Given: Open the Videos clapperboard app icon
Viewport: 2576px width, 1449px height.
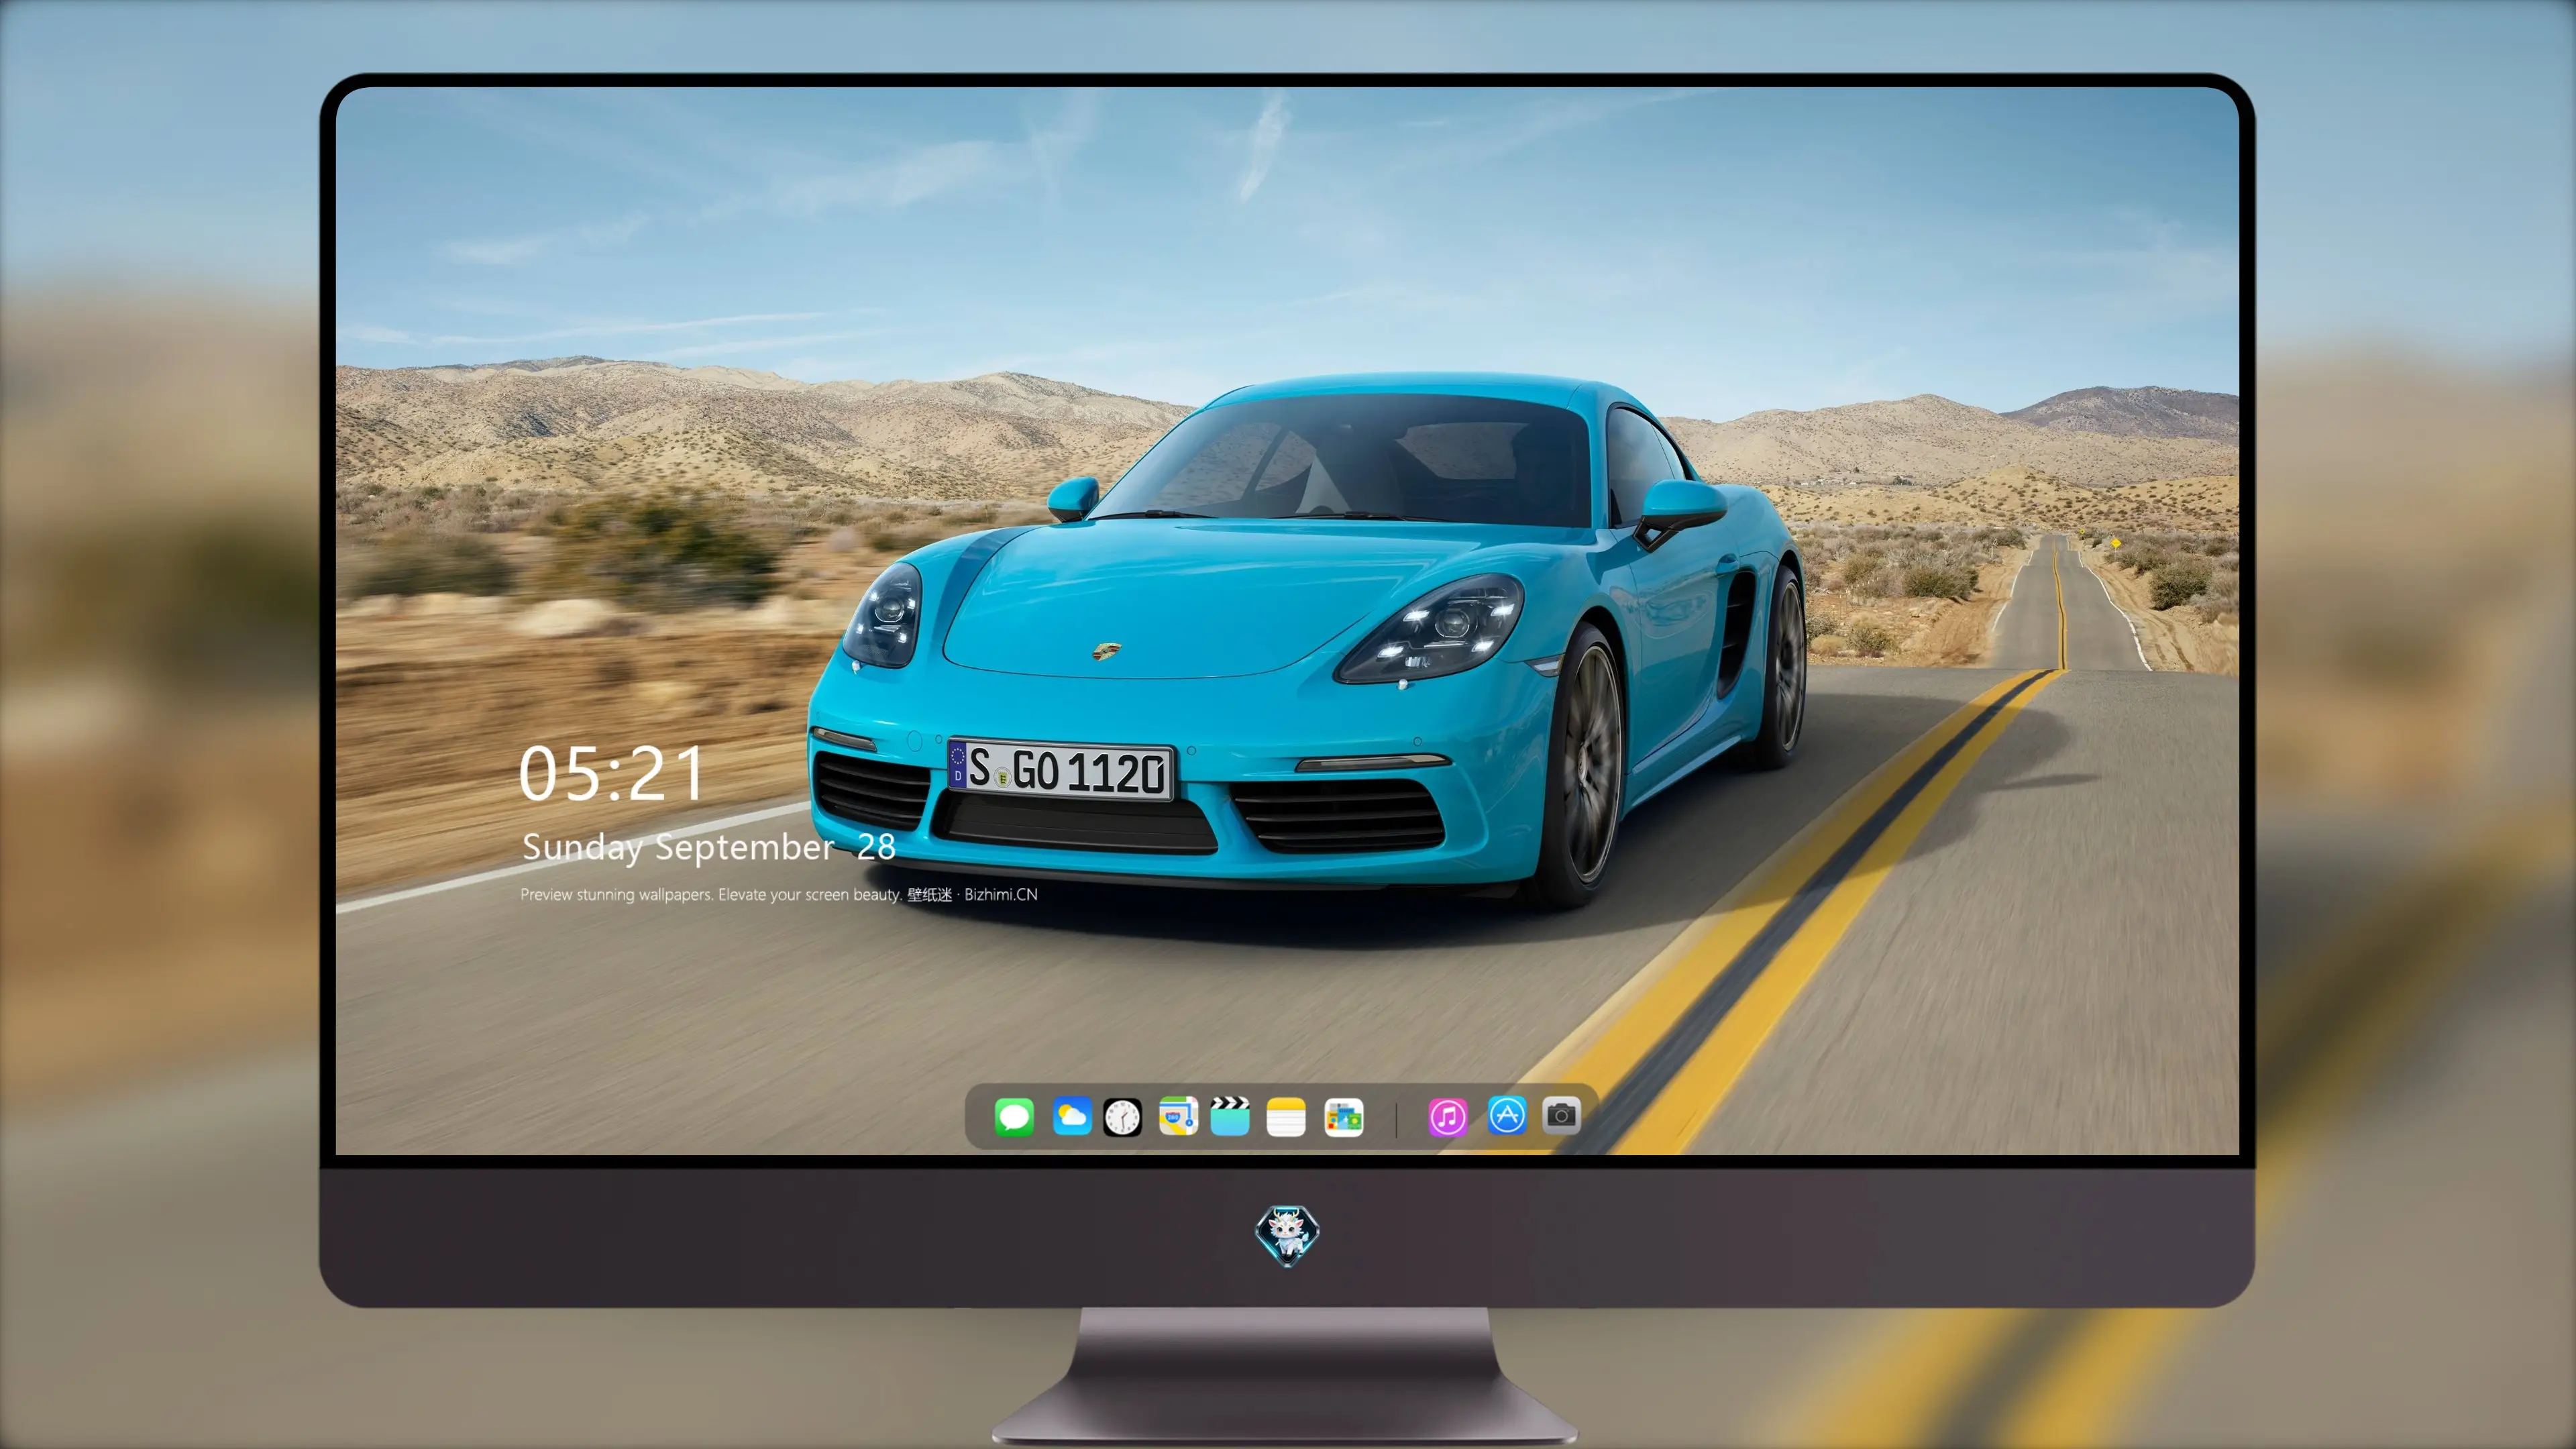Looking at the screenshot, I should [1230, 1116].
